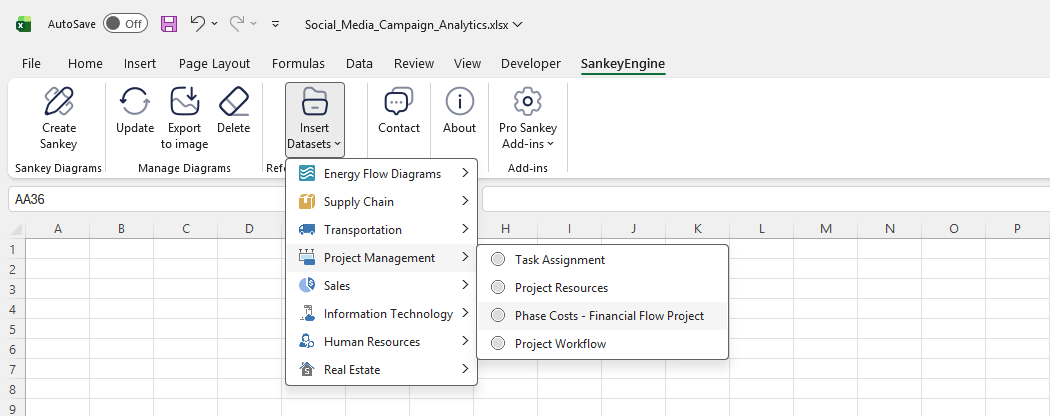The height and width of the screenshot is (416, 1050).
Task: Open the Information Technology menu entry
Action: pyautogui.click(x=382, y=314)
